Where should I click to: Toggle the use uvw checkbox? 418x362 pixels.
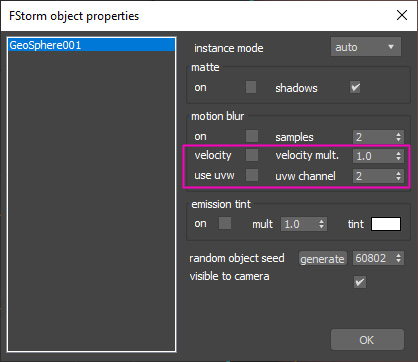pyautogui.click(x=252, y=175)
